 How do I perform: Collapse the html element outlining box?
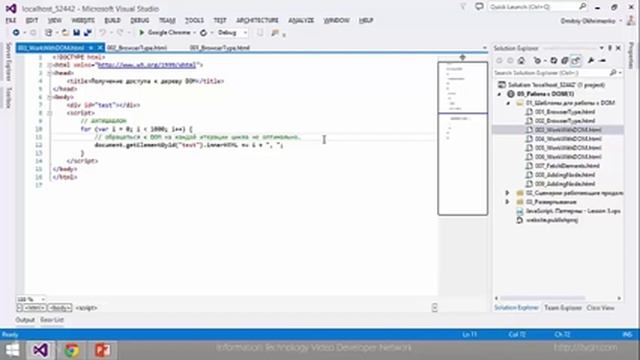[49, 65]
